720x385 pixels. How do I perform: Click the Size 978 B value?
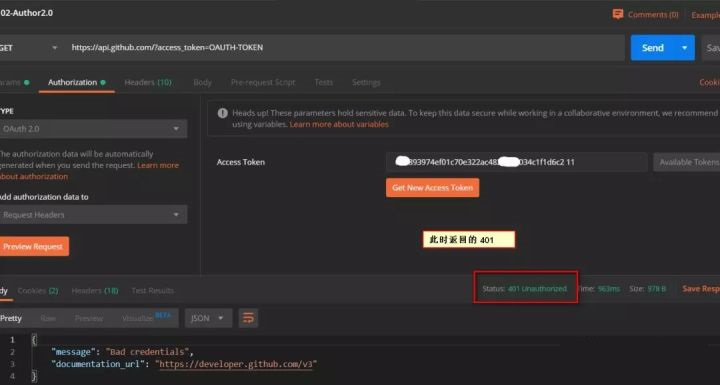click(657, 289)
